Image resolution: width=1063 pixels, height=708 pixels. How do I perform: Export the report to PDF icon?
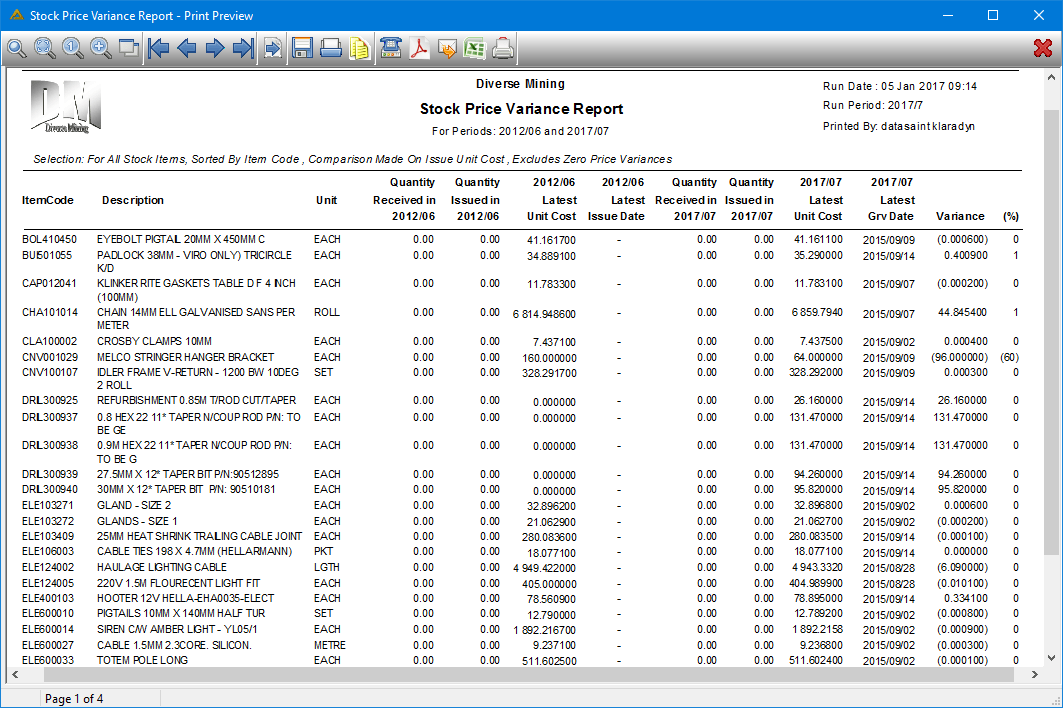point(419,48)
